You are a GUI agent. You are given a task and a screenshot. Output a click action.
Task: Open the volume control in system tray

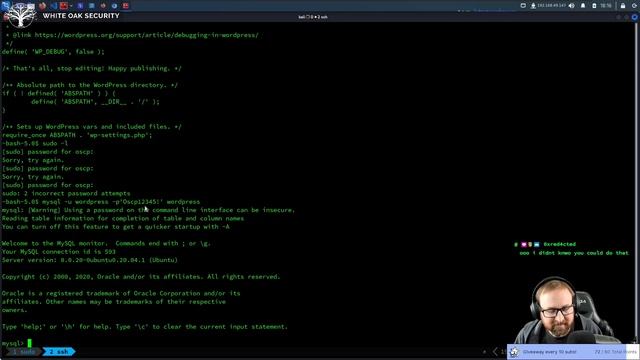click(571, 6)
